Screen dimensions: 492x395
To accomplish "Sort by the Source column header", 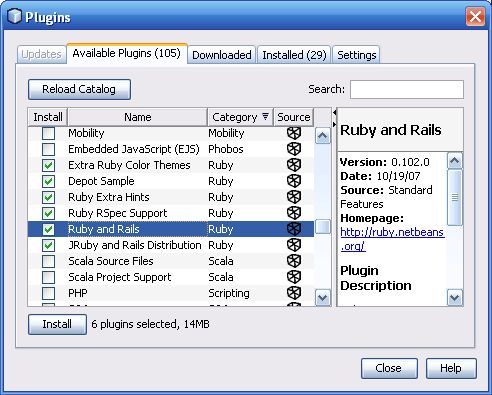I will pos(294,117).
